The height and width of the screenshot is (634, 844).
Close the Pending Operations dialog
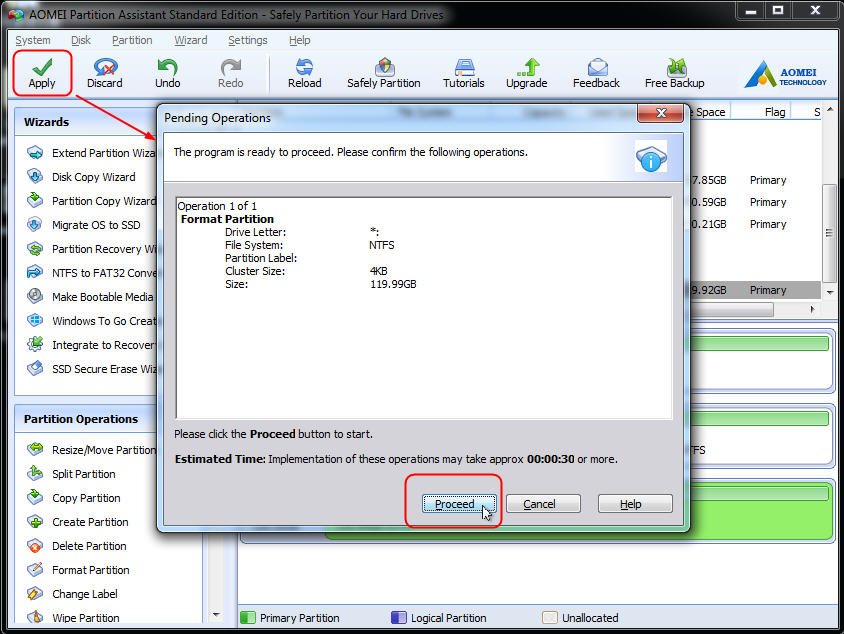pyautogui.click(x=660, y=113)
